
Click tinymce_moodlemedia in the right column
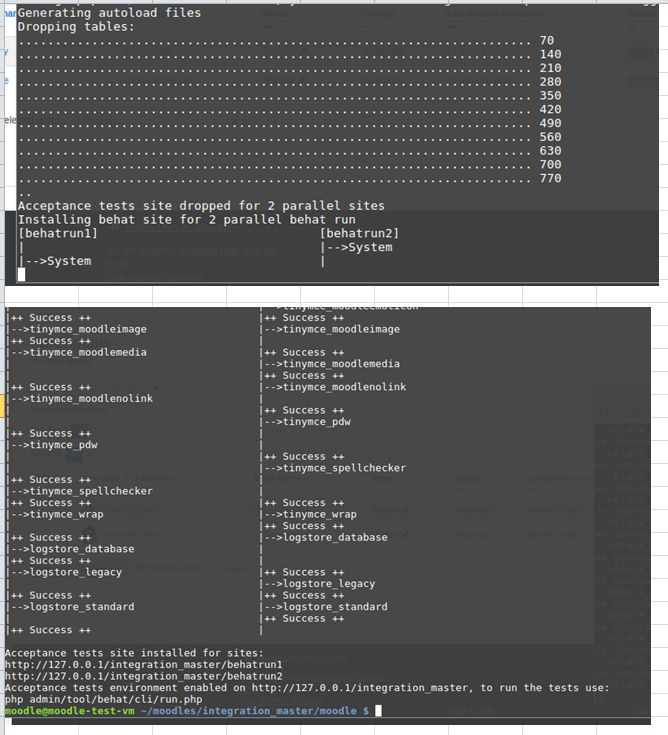click(x=341, y=364)
